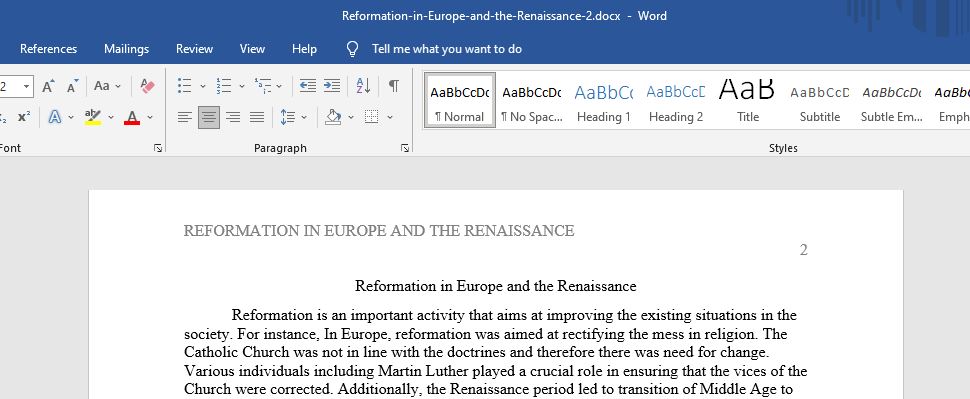Apply superscript formatting
Viewport: 970px width, 399px height.
[x=24, y=117]
